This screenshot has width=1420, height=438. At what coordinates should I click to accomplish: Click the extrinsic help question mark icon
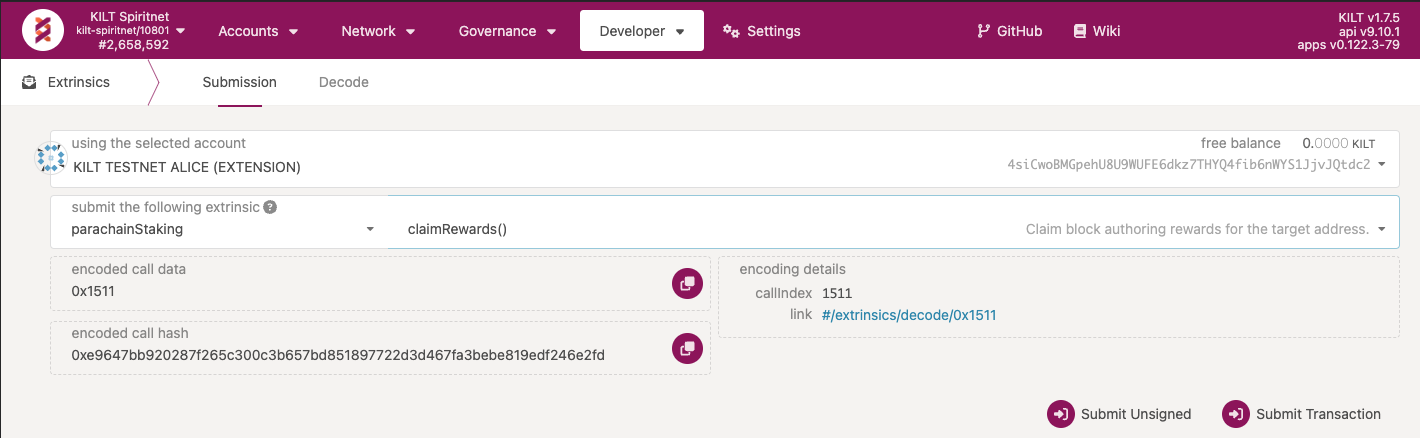click(270, 207)
